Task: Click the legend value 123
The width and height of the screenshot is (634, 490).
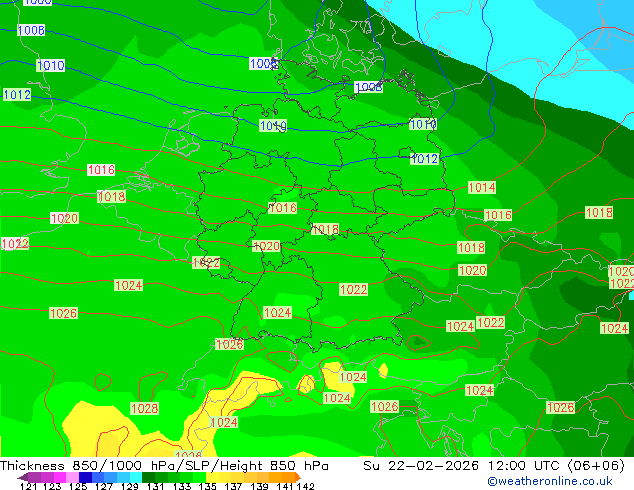Action: pyautogui.click(x=52, y=486)
